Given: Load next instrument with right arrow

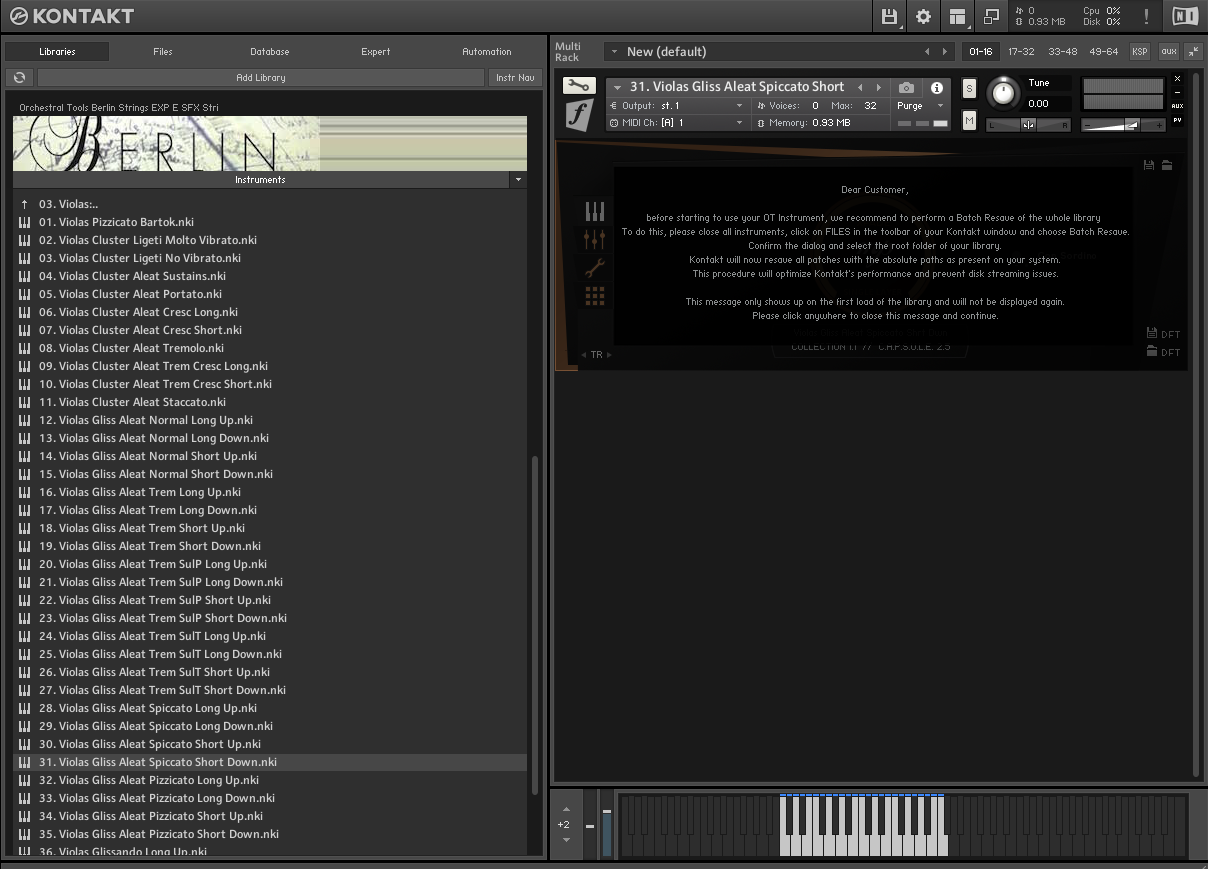Looking at the screenshot, I should click(878, 87).
